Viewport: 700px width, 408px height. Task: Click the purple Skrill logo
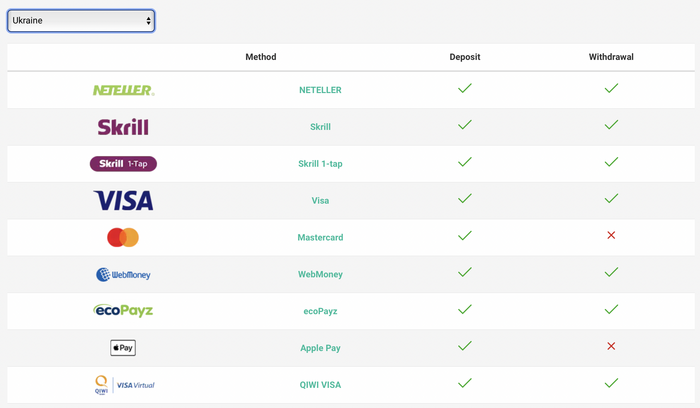click(123, 127)
